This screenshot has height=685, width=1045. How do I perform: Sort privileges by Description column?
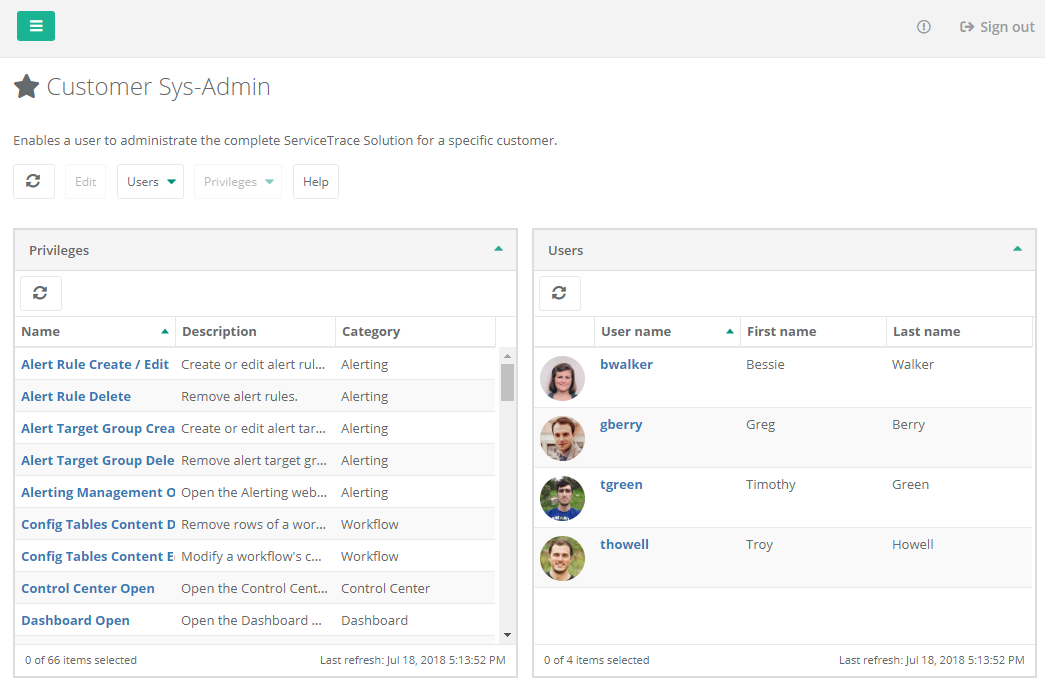point(255,331)
